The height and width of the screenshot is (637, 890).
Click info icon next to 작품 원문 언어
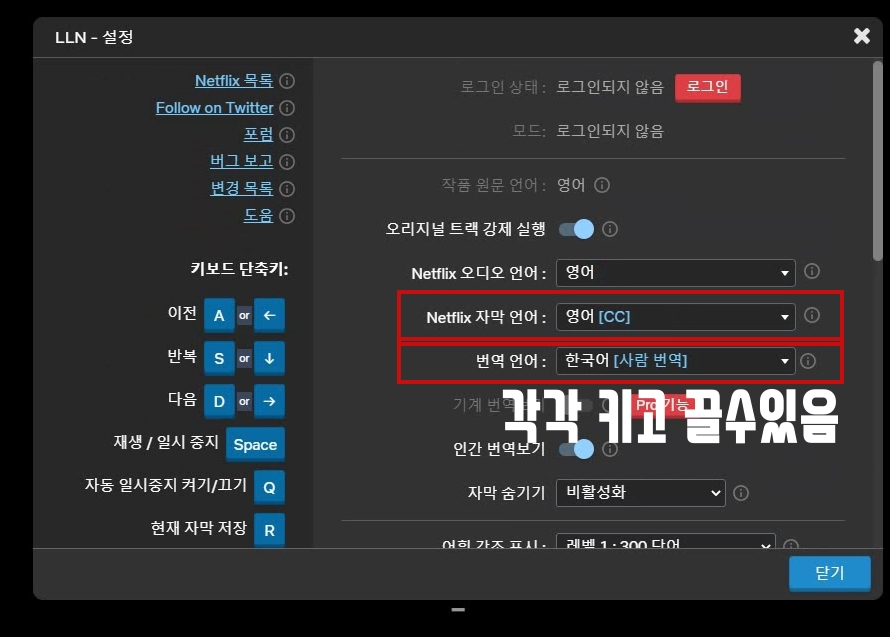pos(602,185)
